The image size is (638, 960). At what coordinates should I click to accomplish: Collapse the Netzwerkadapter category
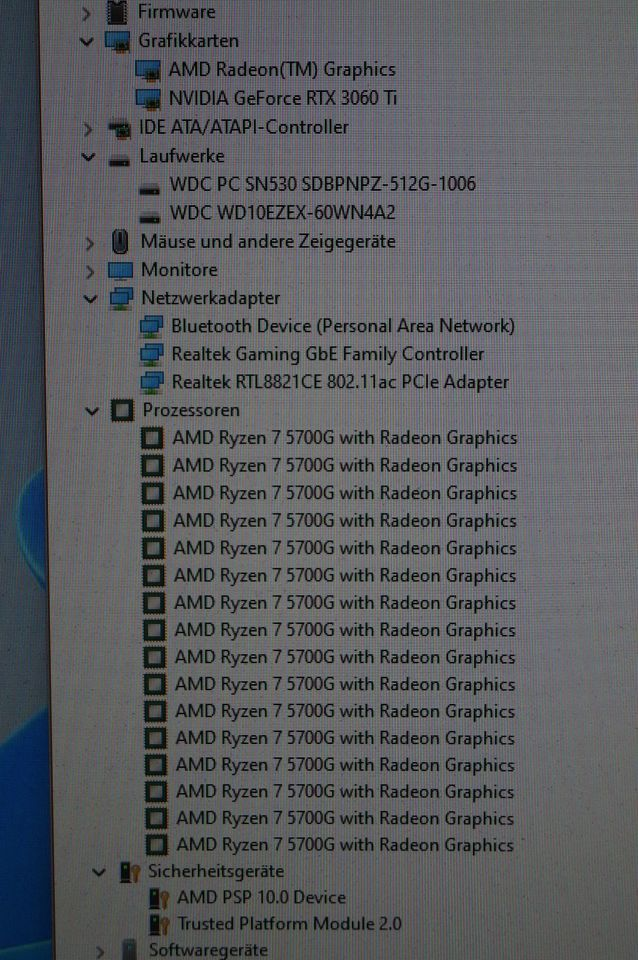click(91, 299)
